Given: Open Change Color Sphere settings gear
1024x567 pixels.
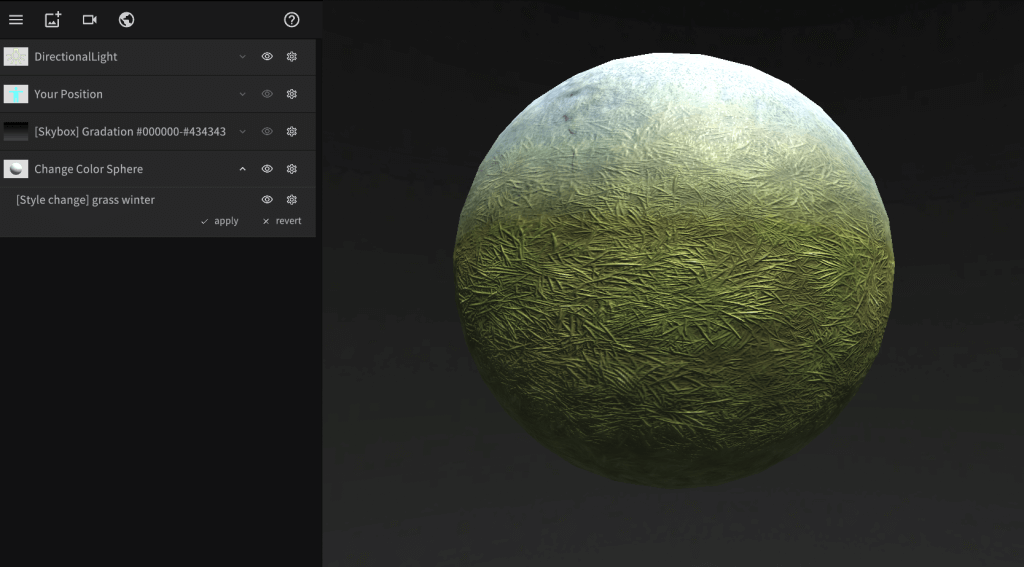Looking at the screenshot, I should 292,169.
